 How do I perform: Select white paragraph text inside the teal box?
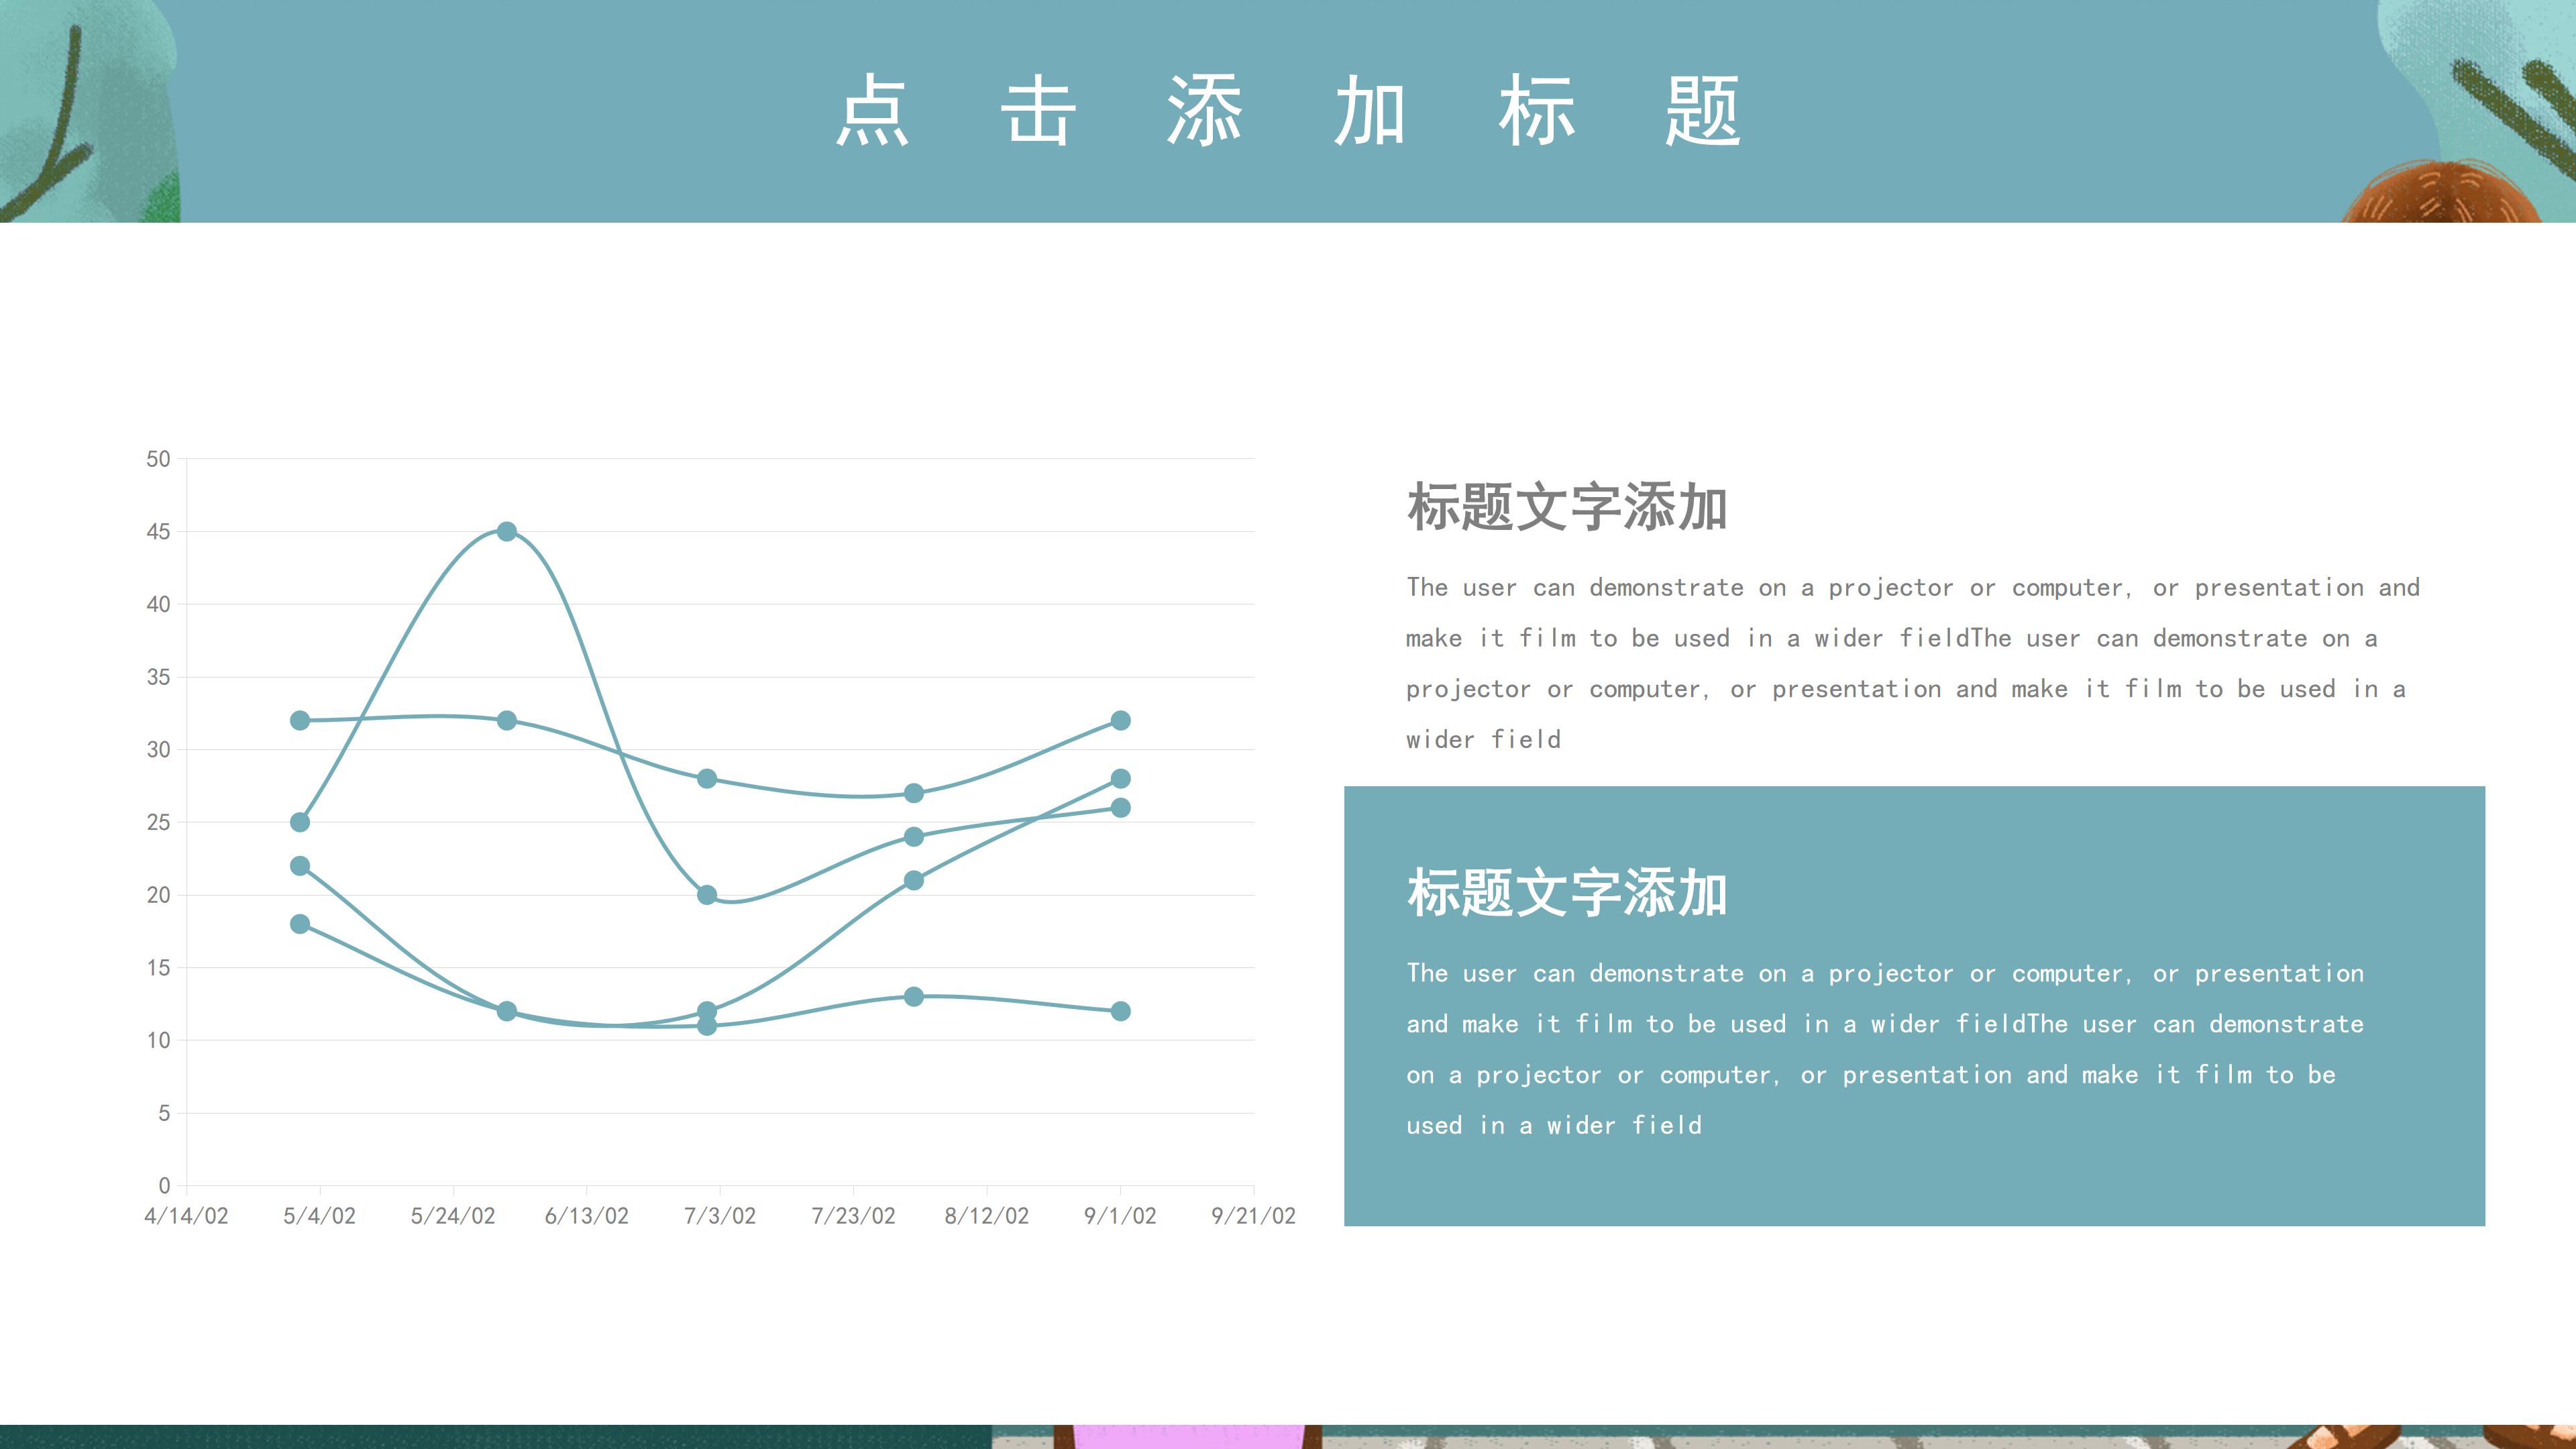click(x=1885, y=1049)
